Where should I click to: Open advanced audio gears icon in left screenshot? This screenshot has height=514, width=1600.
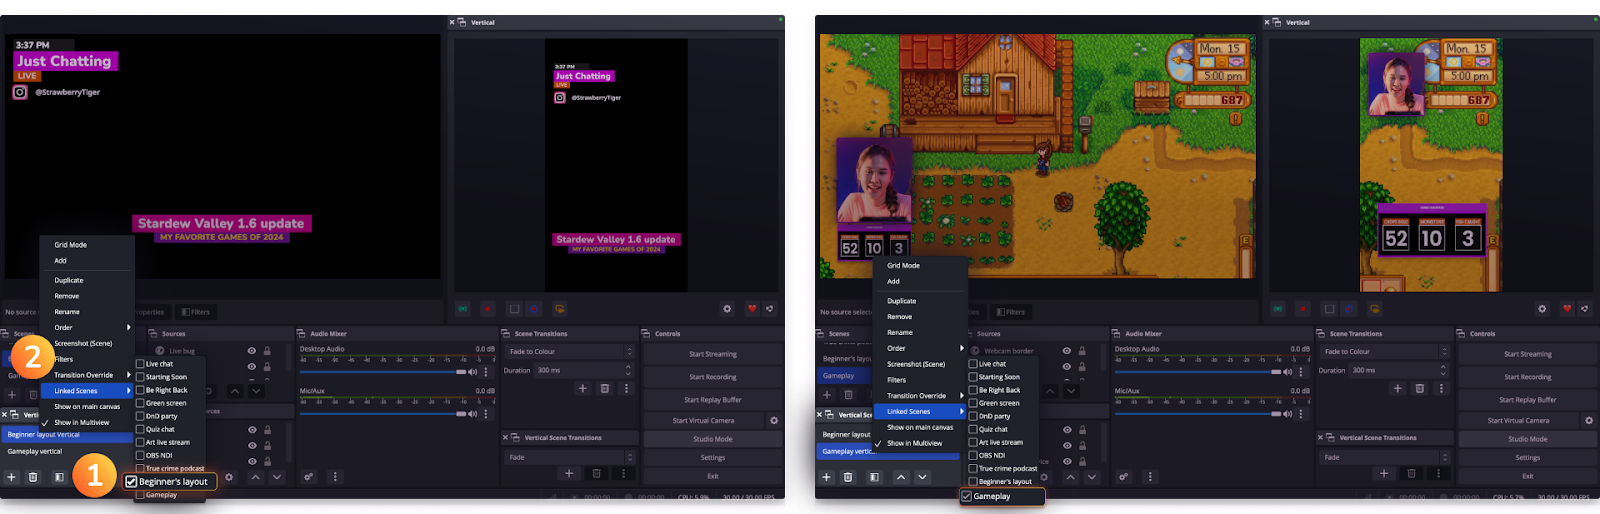point(309,477)
